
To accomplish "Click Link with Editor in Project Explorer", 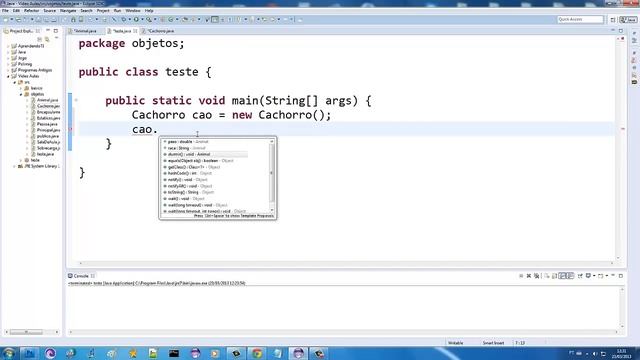I will click(x=47, y=39).
